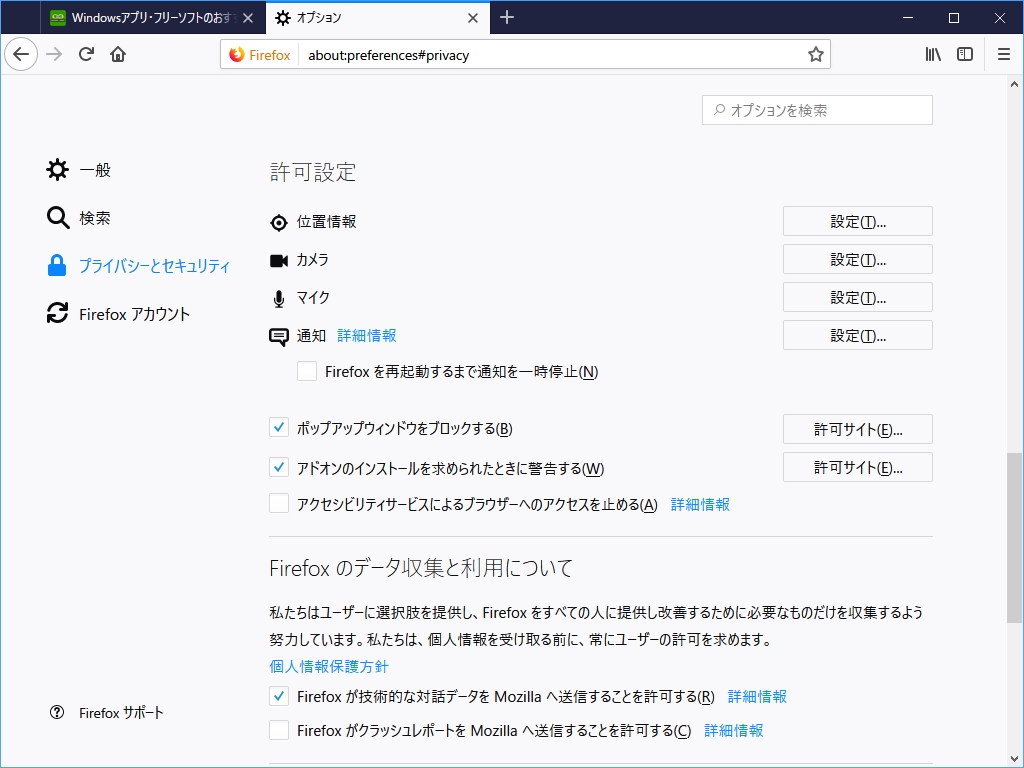
Task: Click the カメラ camera permission icon
Action: tap(278, 259)
